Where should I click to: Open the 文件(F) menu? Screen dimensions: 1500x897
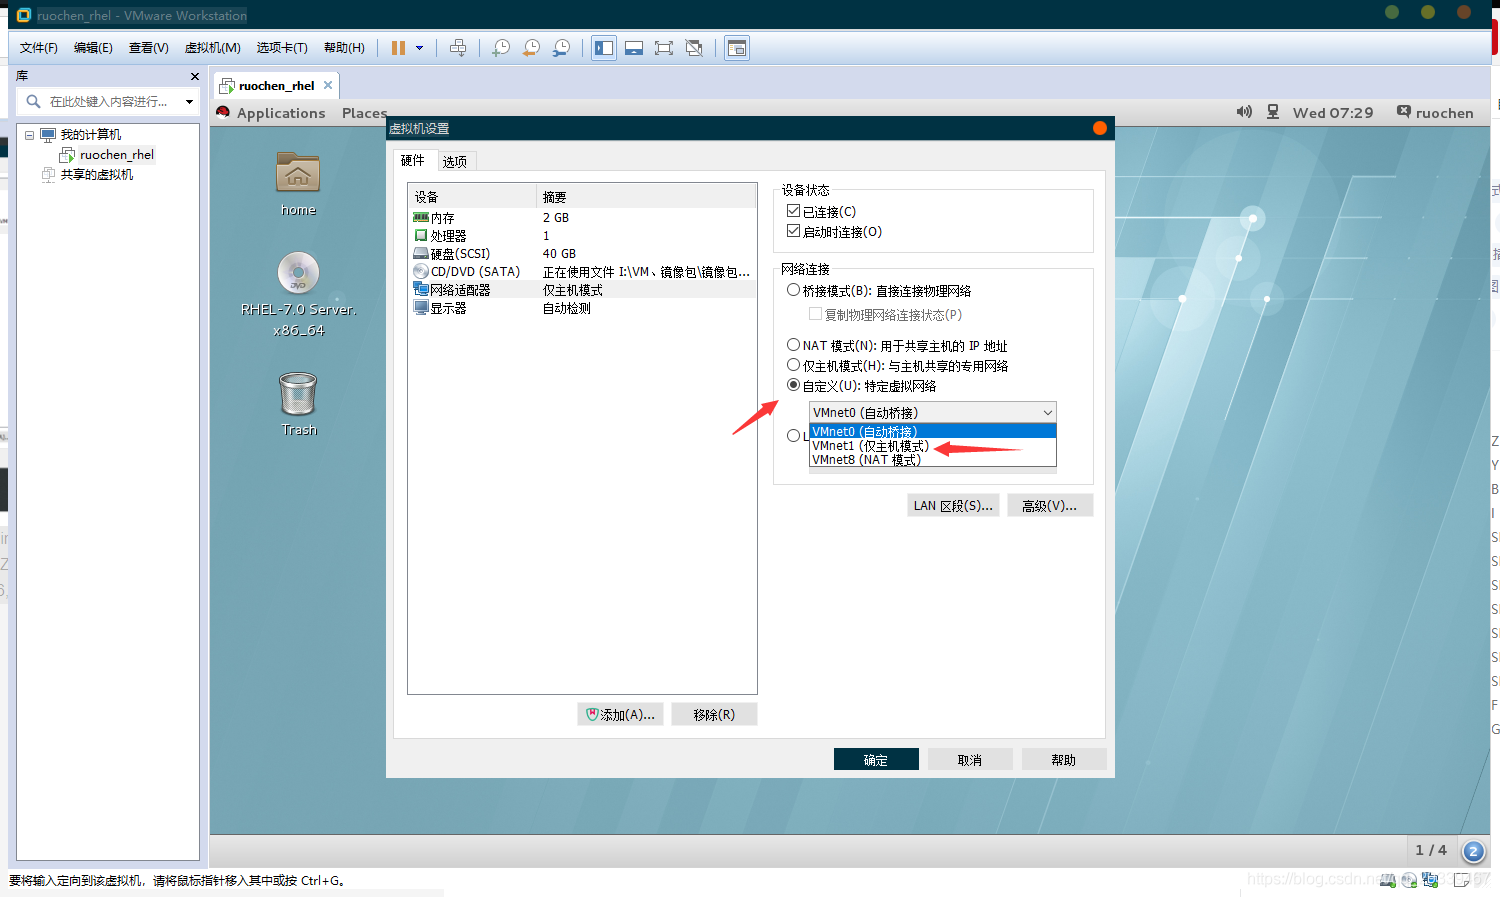(39, 48)
